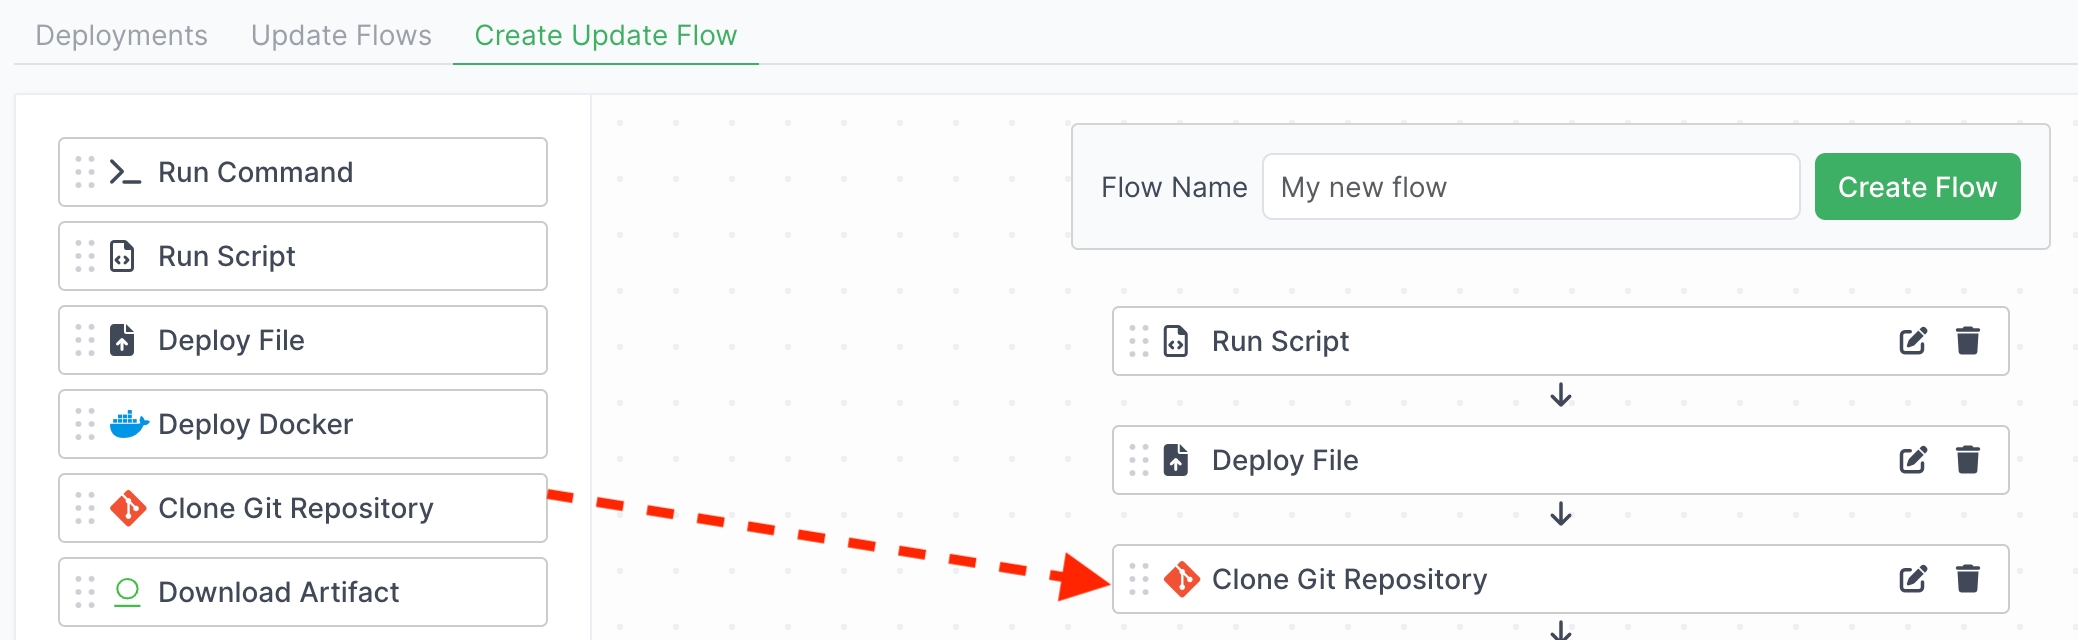Click Run Command terminal icon
The height and width of the screenshot is (640, 2078).
tap(125, 172)
